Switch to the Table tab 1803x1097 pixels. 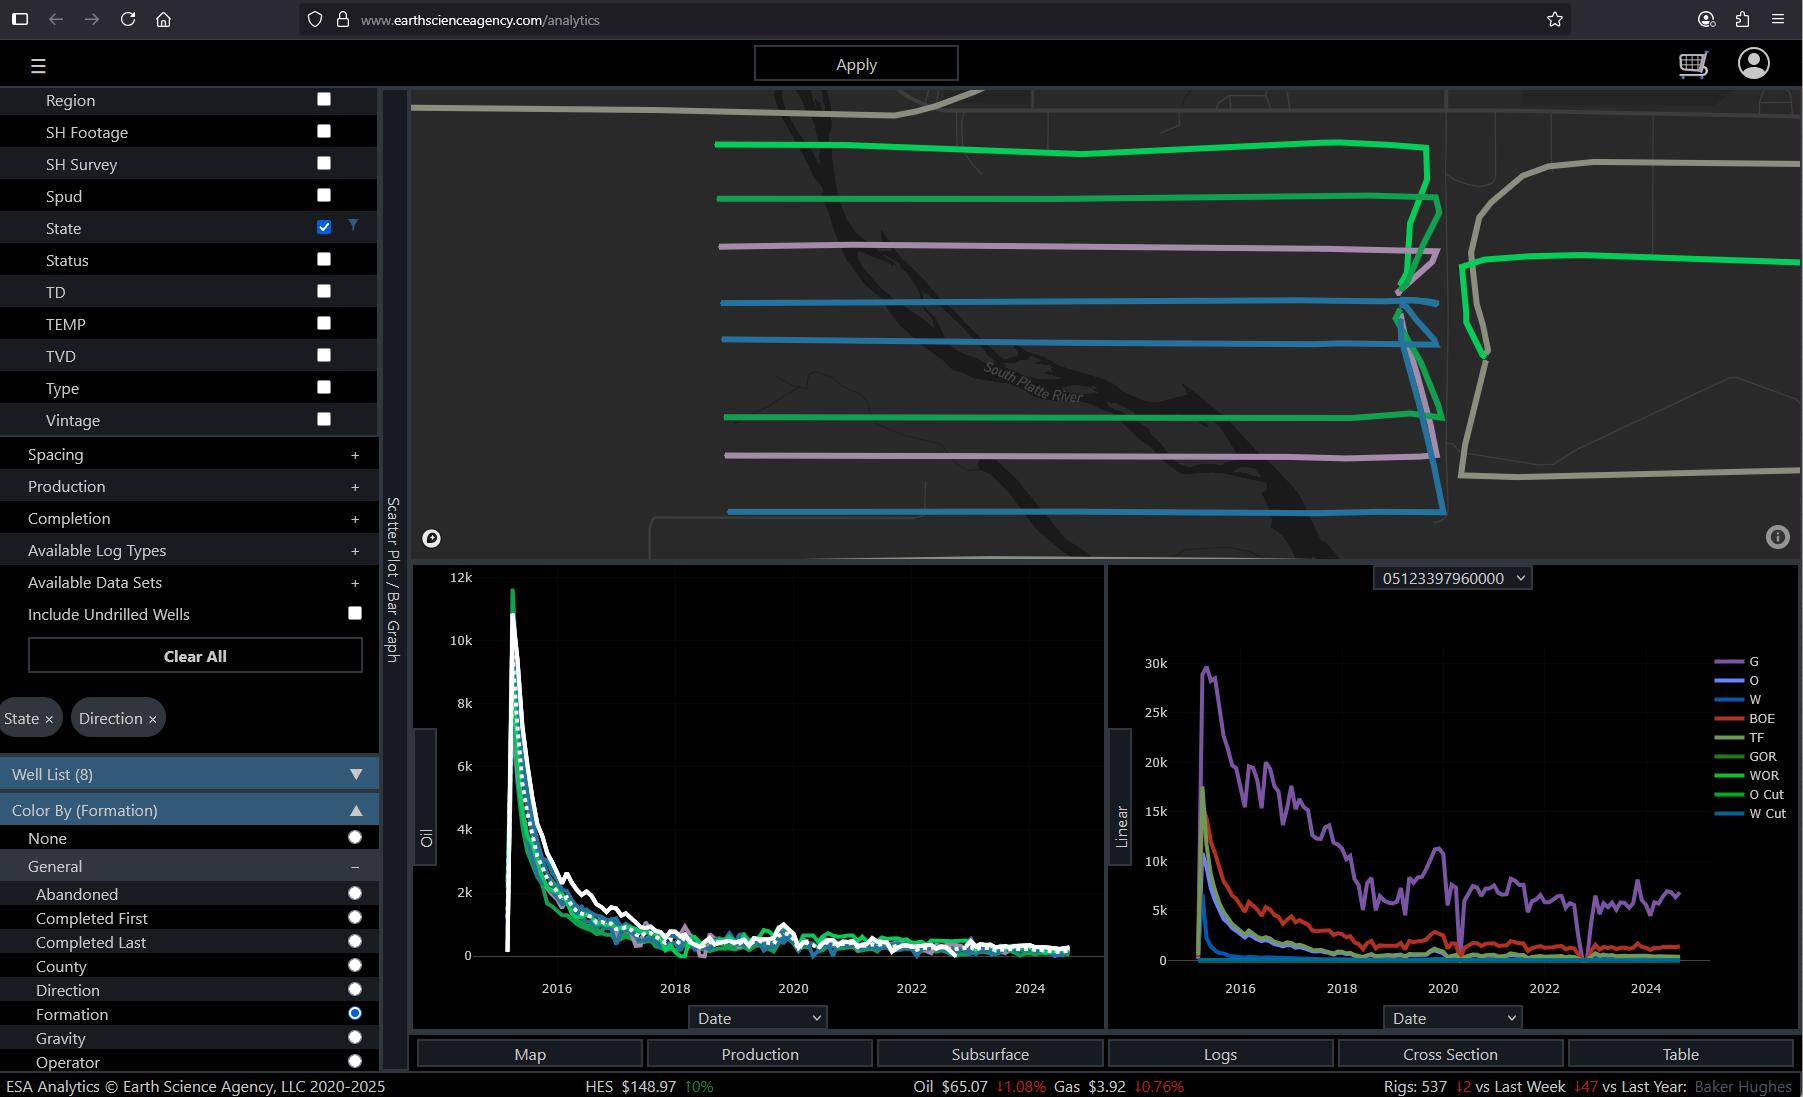(x=1681, y=1054)
